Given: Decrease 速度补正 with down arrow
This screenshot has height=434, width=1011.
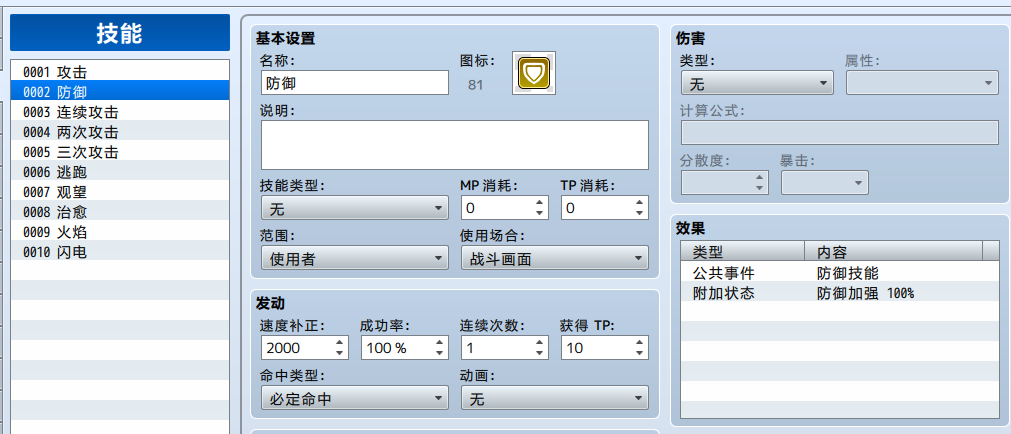Looking at the screenshot, I should [x=339, y=353].
